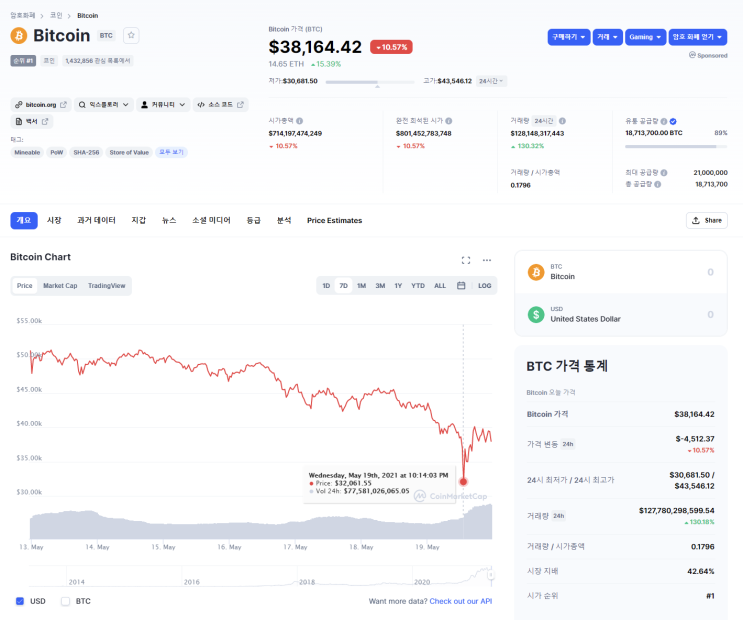
Task: Click the Share button
Action: point(707,220)
